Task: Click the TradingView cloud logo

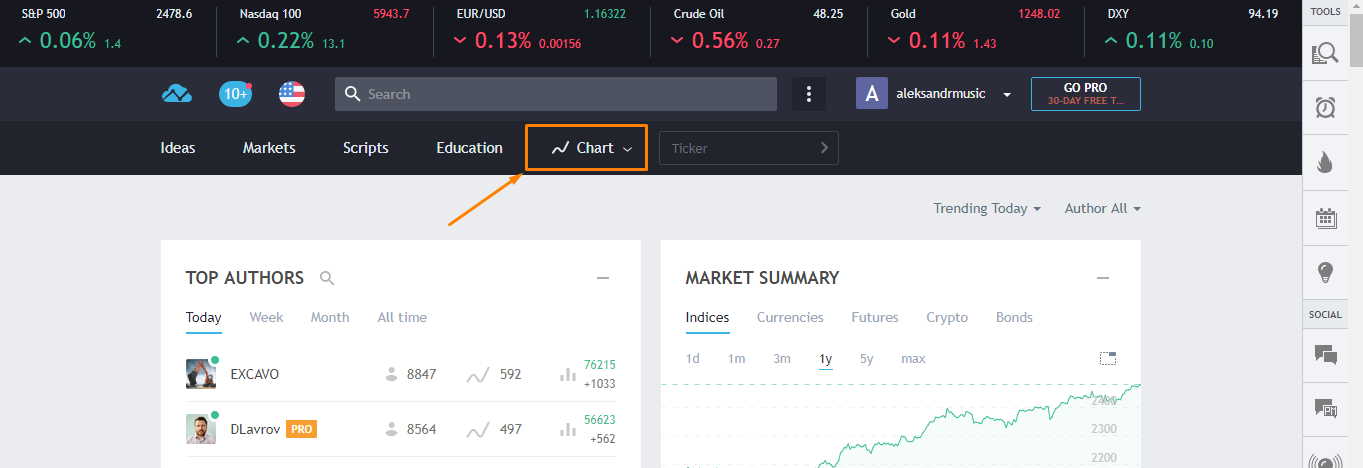Action: (x=177, y=94)
